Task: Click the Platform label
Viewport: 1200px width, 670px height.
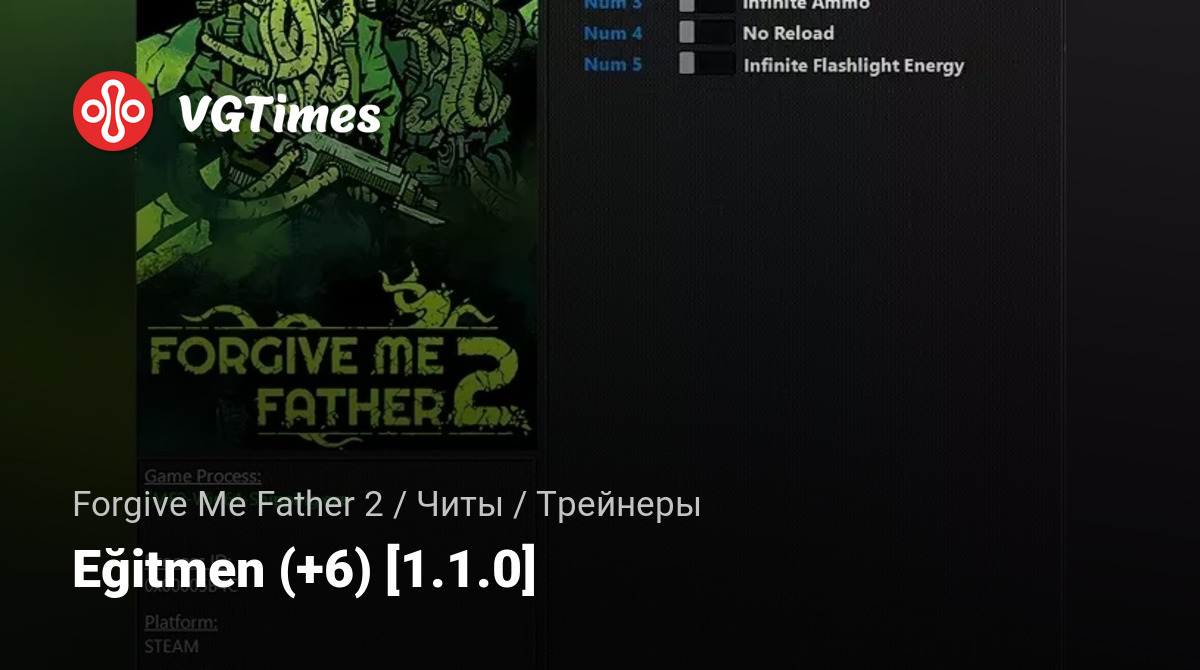Action: 181,622
